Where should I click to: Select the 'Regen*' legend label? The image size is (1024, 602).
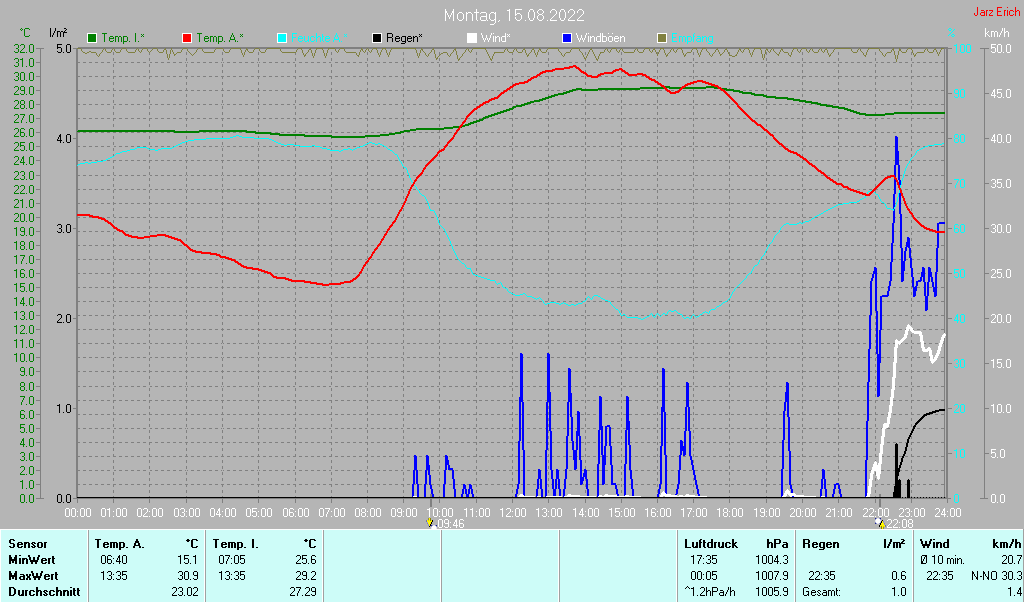click(x=404, y=39)
